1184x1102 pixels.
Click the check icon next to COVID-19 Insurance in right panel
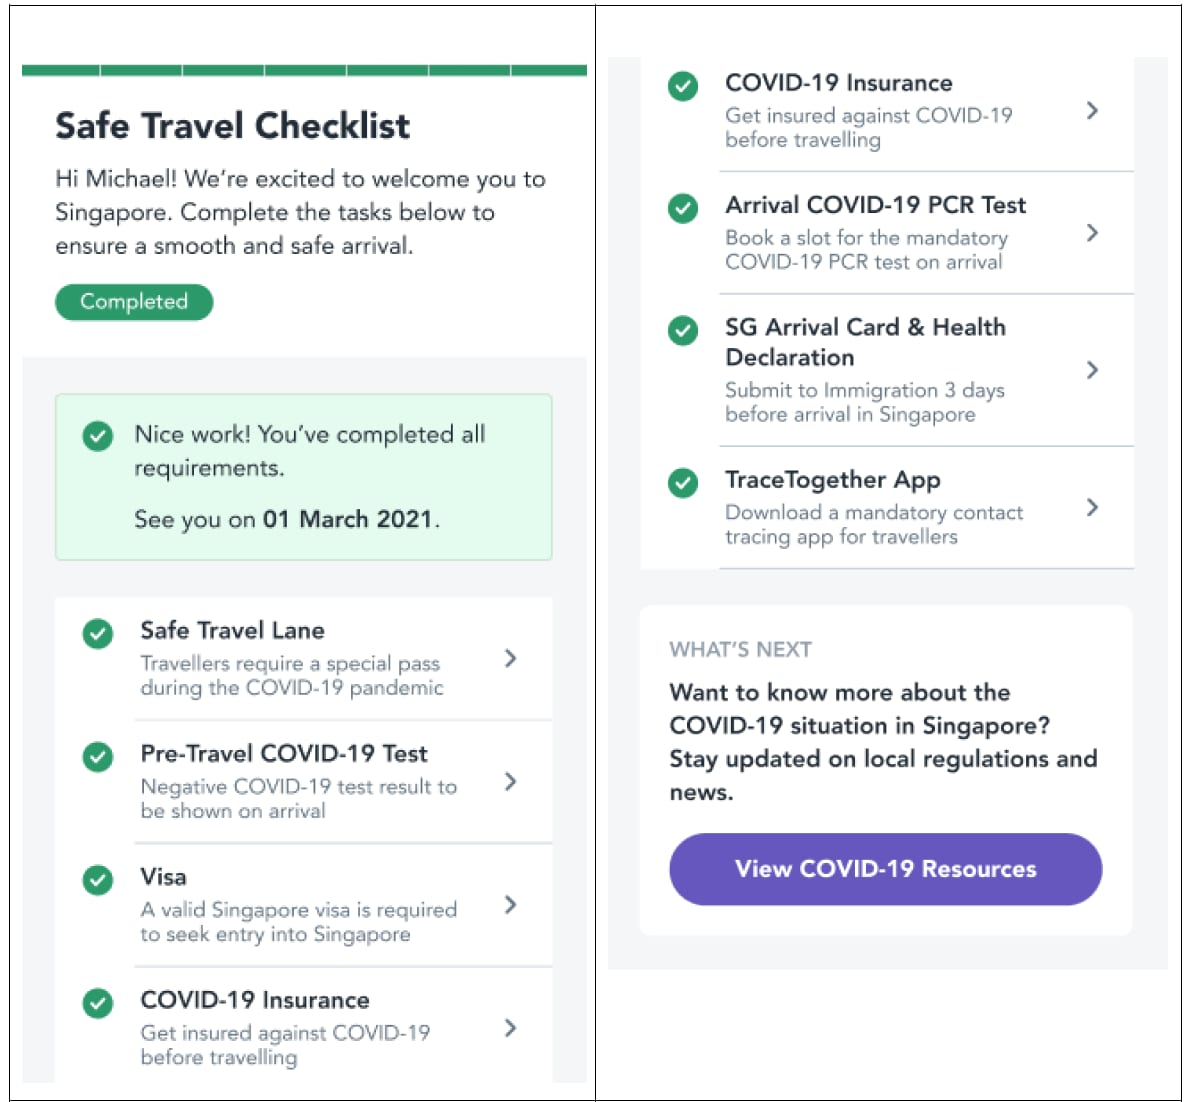click(683, 86)
